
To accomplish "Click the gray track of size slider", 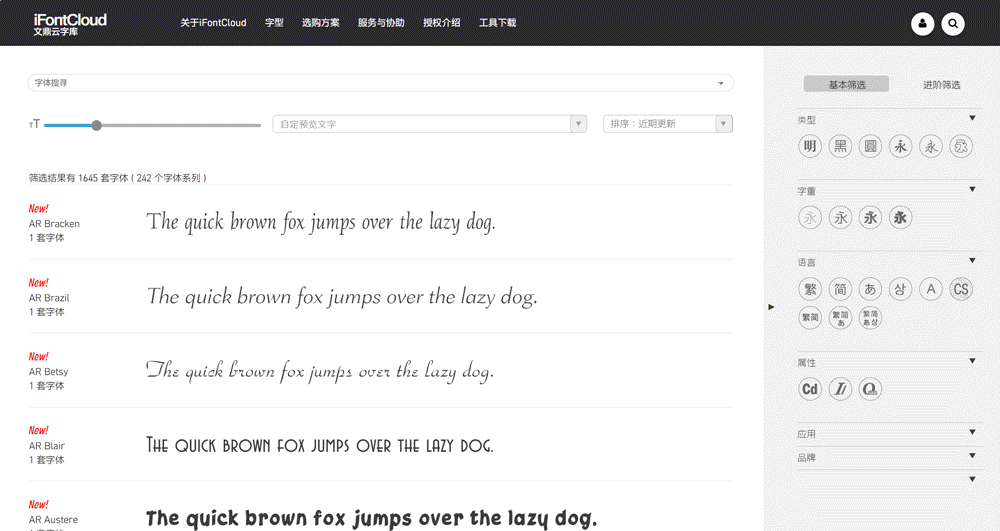I will pyautogui.click(x=181, y=126).
